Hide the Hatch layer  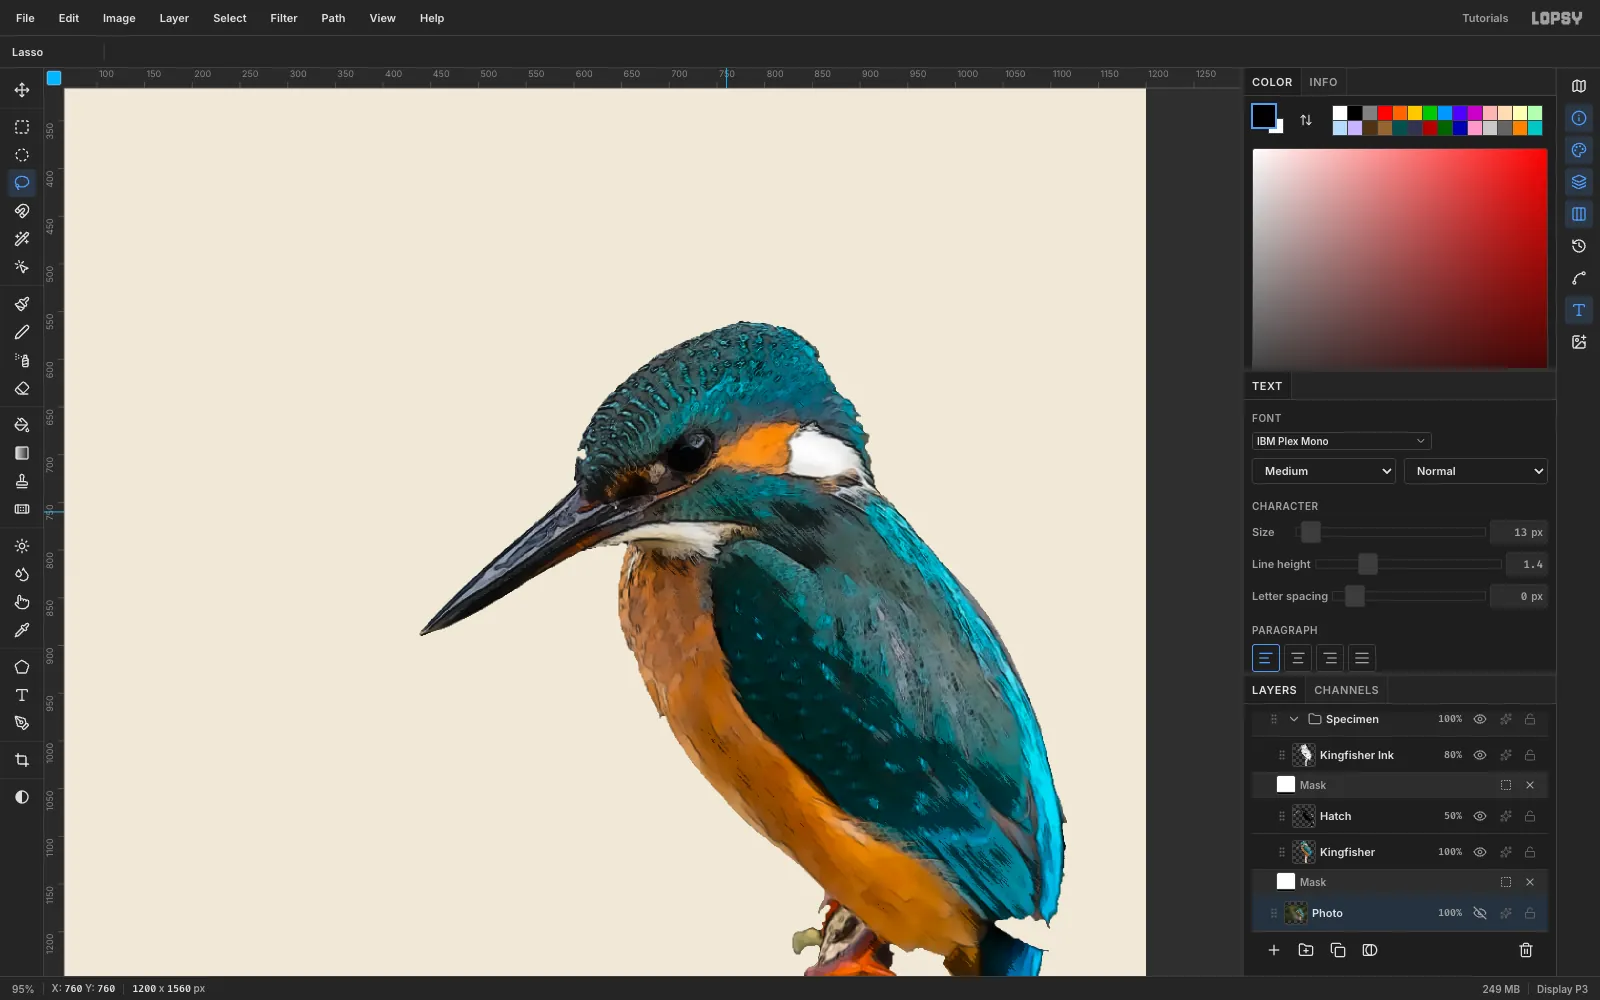click(x=1480, y=816)
